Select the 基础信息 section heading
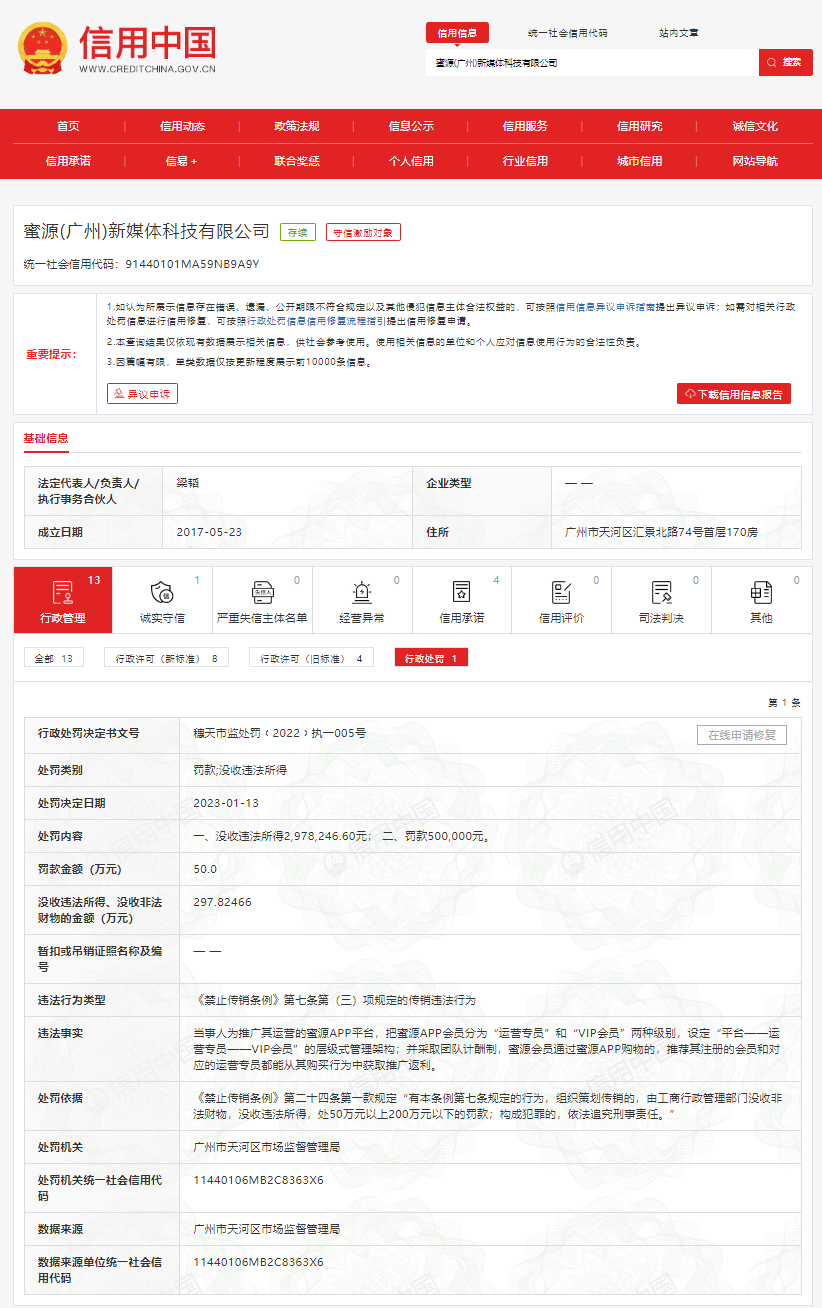822x1308 pixels. 46,438
